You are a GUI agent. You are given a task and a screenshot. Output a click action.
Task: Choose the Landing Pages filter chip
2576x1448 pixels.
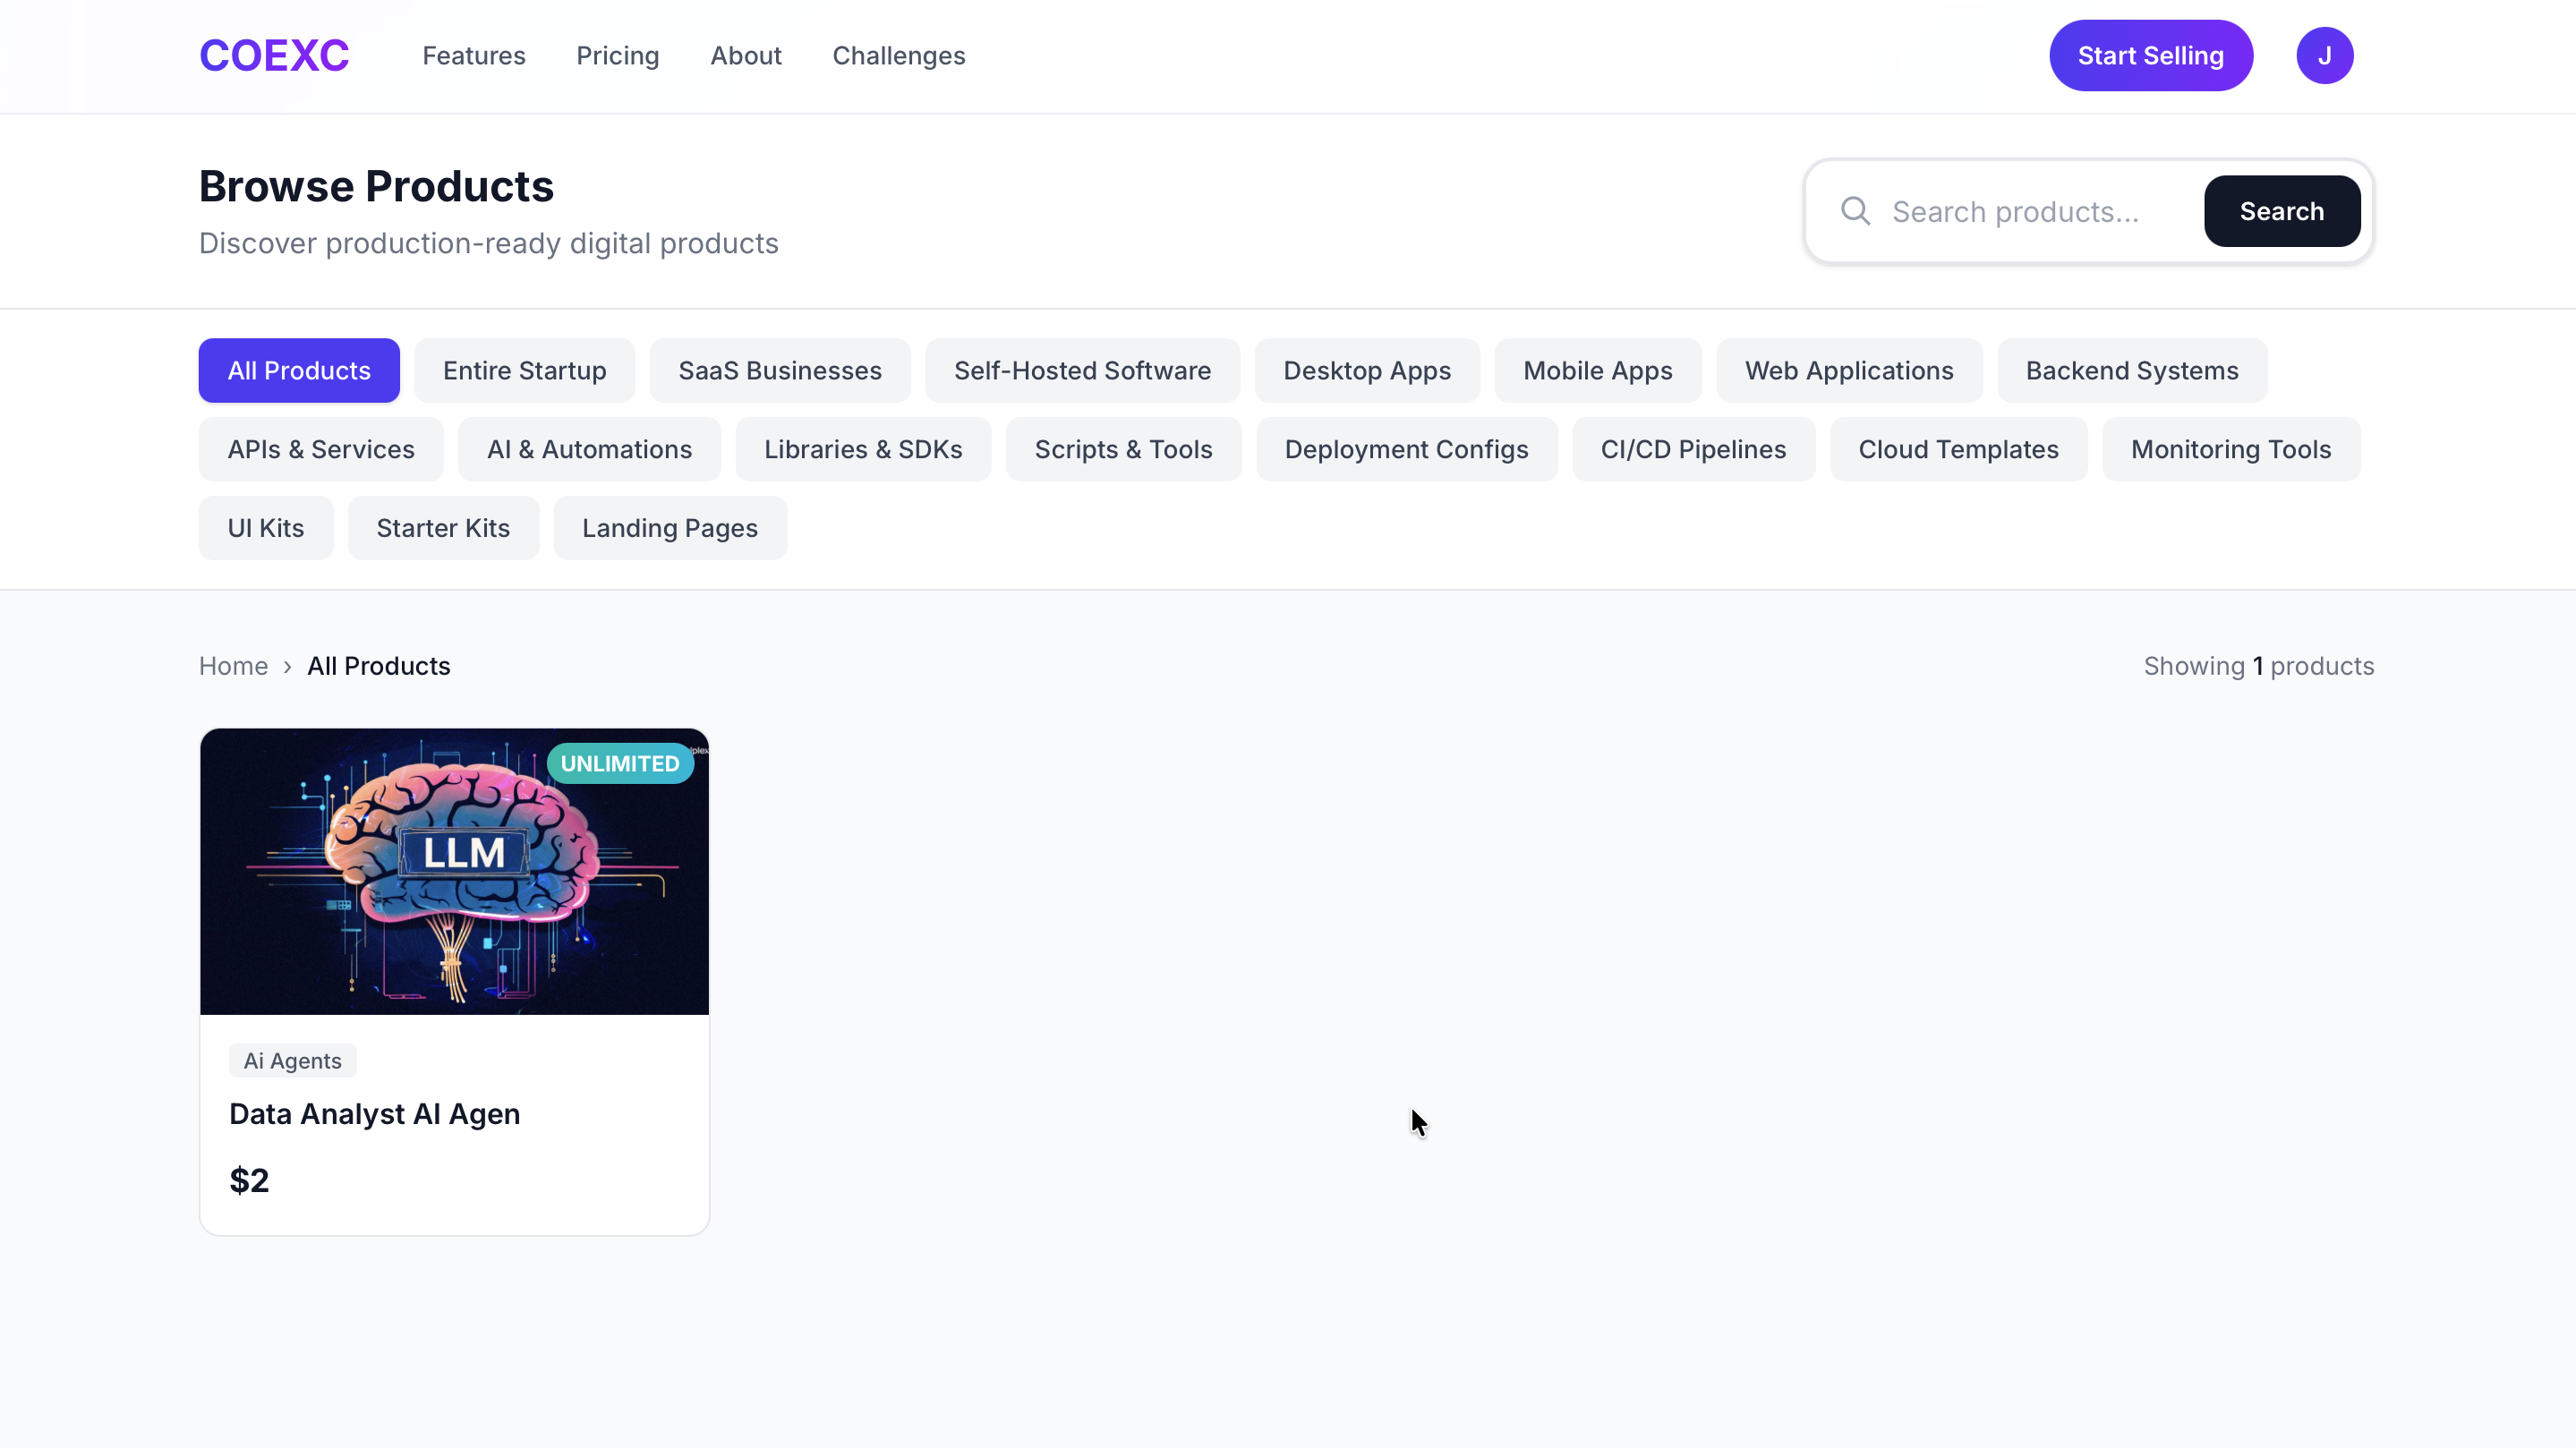click(669, 528)
